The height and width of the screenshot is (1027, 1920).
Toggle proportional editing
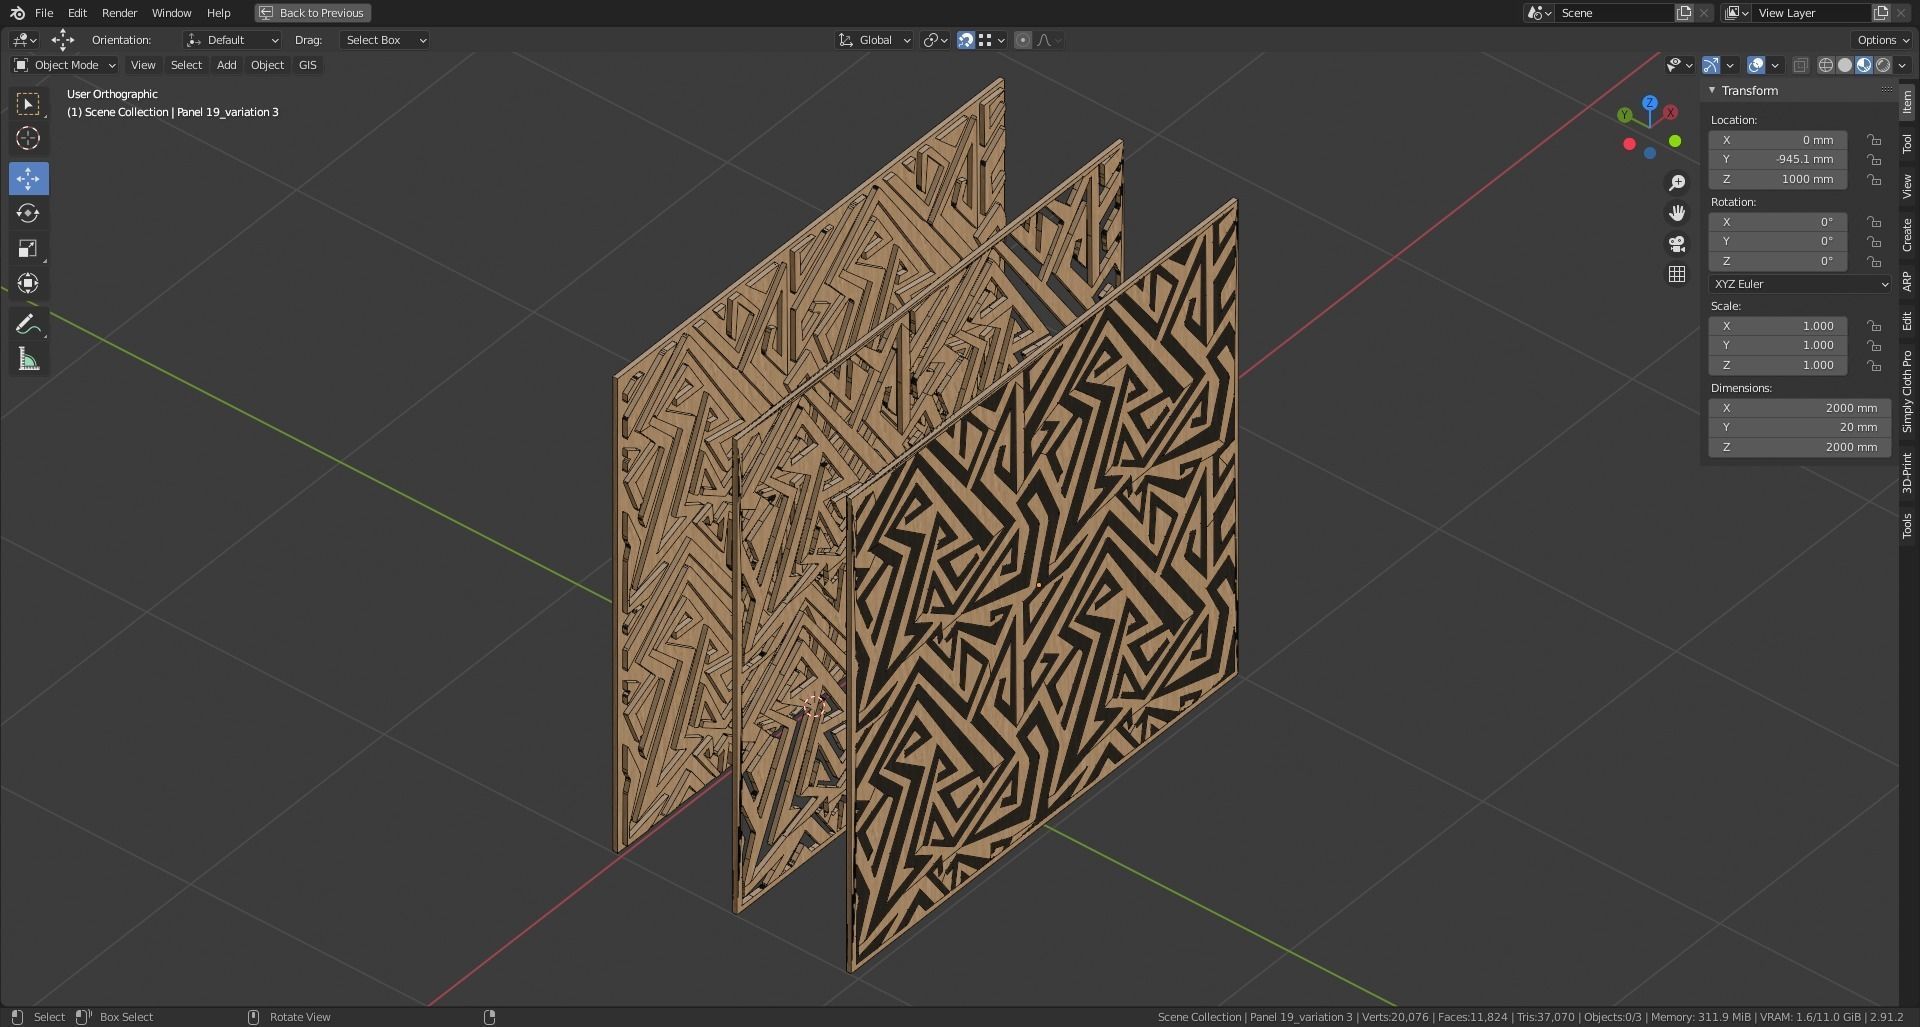1022,40
